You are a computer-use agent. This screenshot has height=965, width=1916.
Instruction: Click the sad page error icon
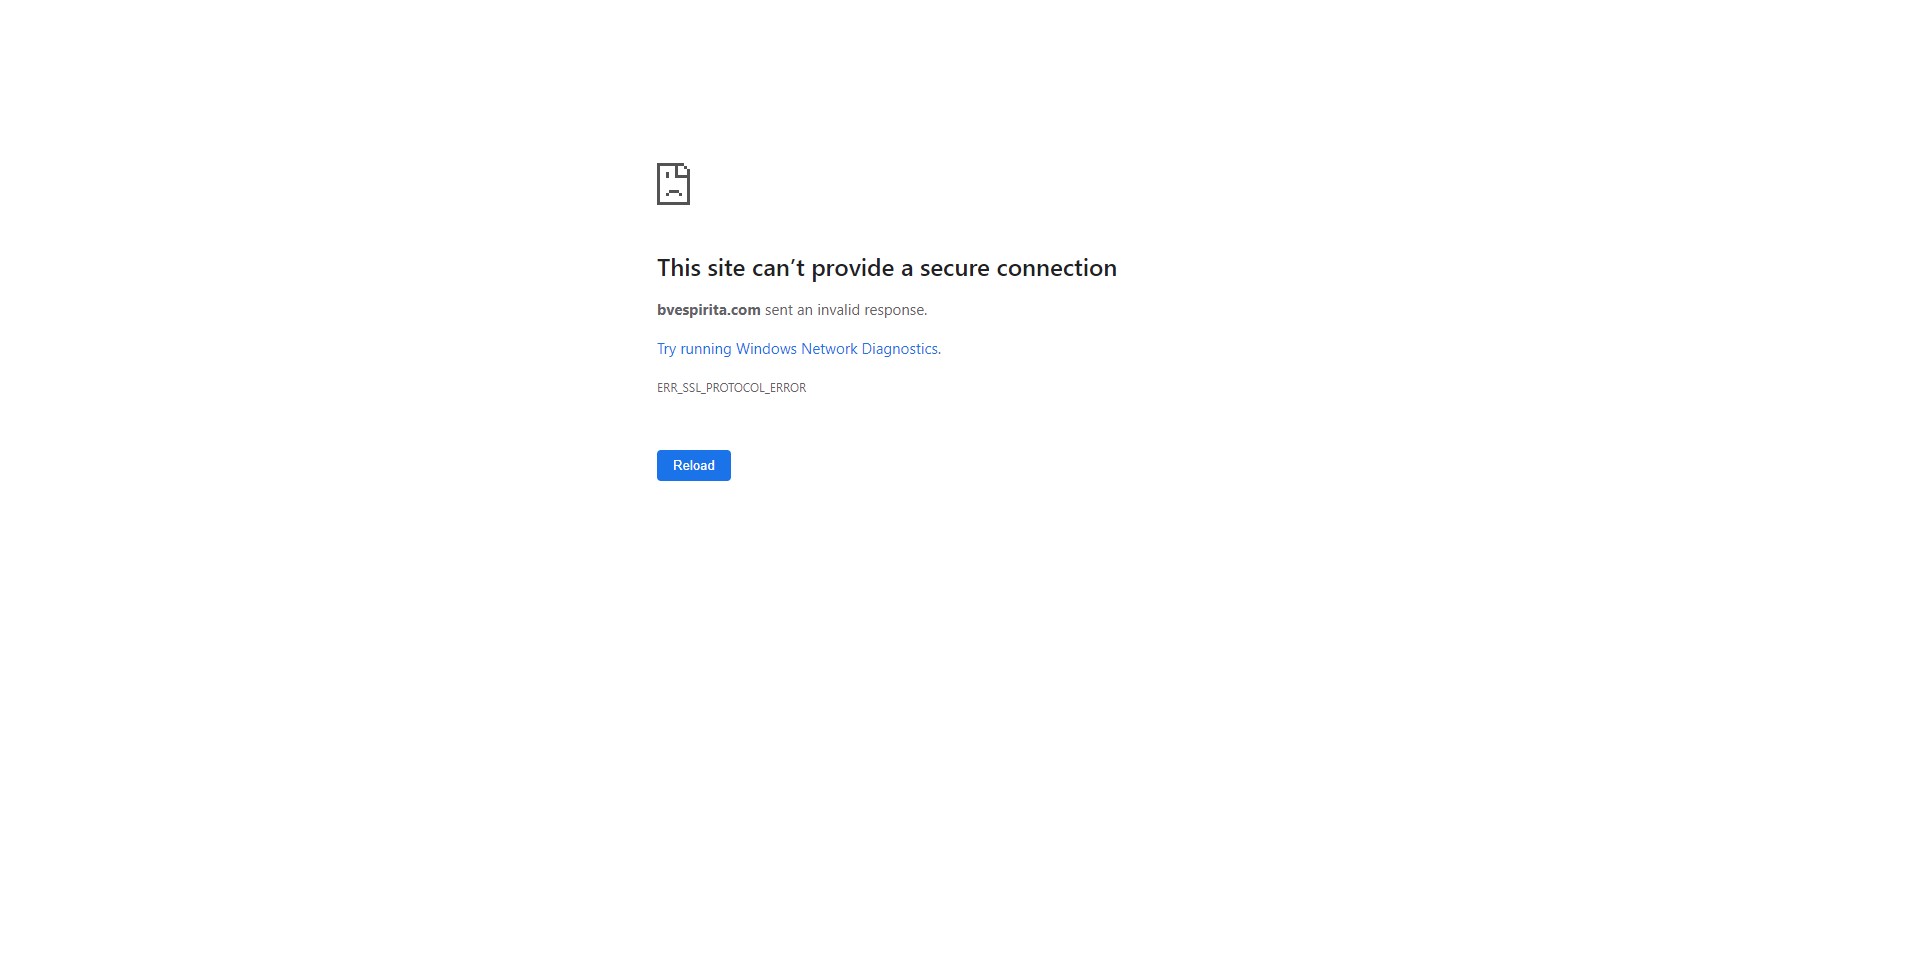point(673,184)
